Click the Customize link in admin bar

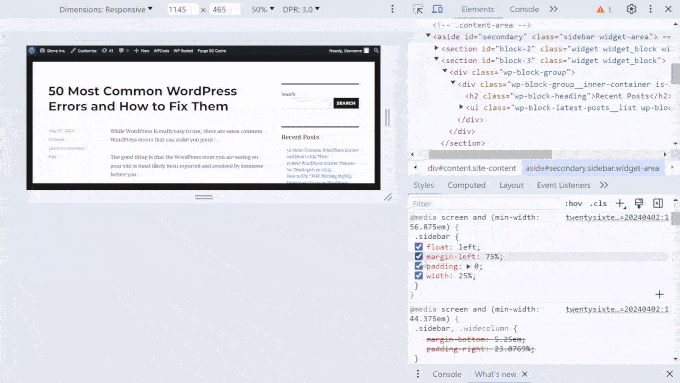tap(84, 51)
